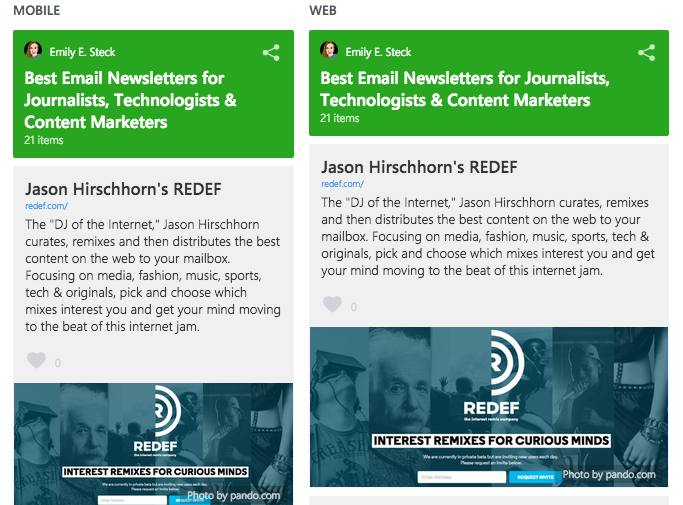Click the 21 items count in Web view

340,118
